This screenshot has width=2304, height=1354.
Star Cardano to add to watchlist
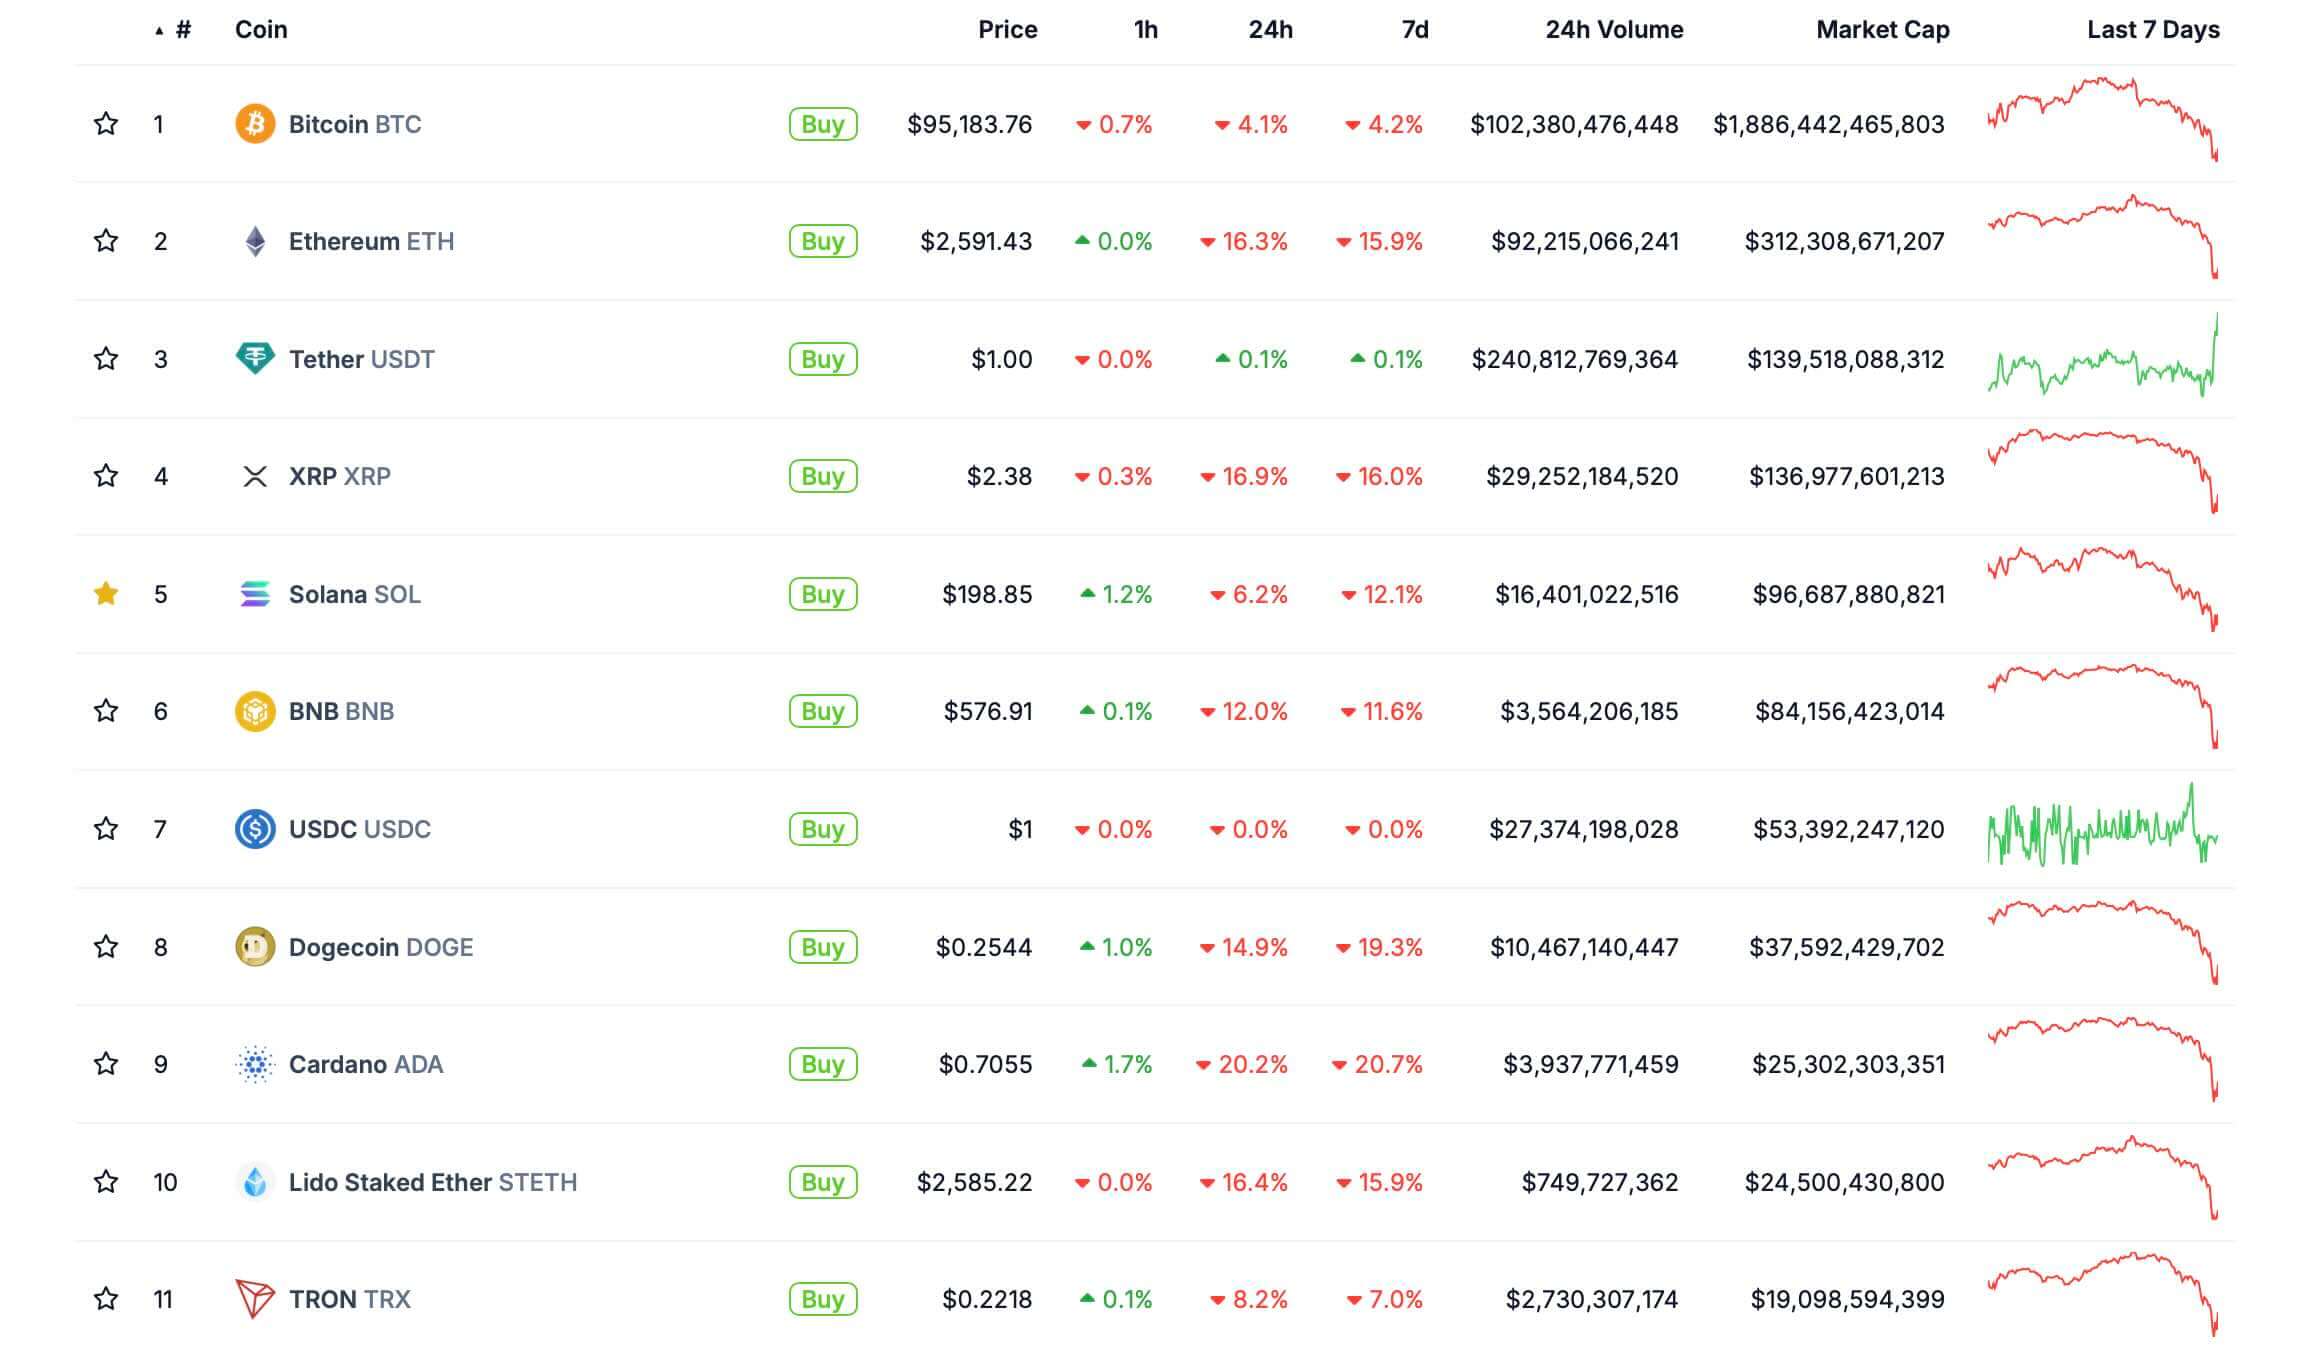click(x=106, y=1063)
